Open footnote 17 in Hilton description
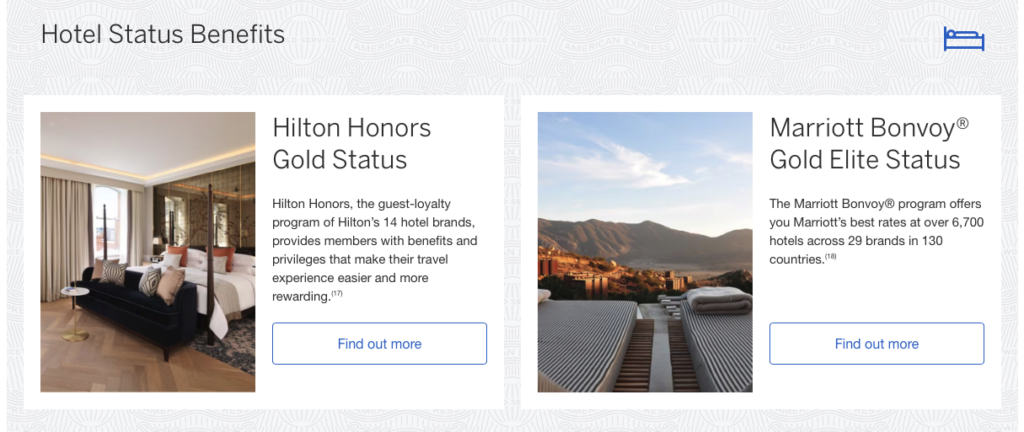1024x432 pixels. 337,294
